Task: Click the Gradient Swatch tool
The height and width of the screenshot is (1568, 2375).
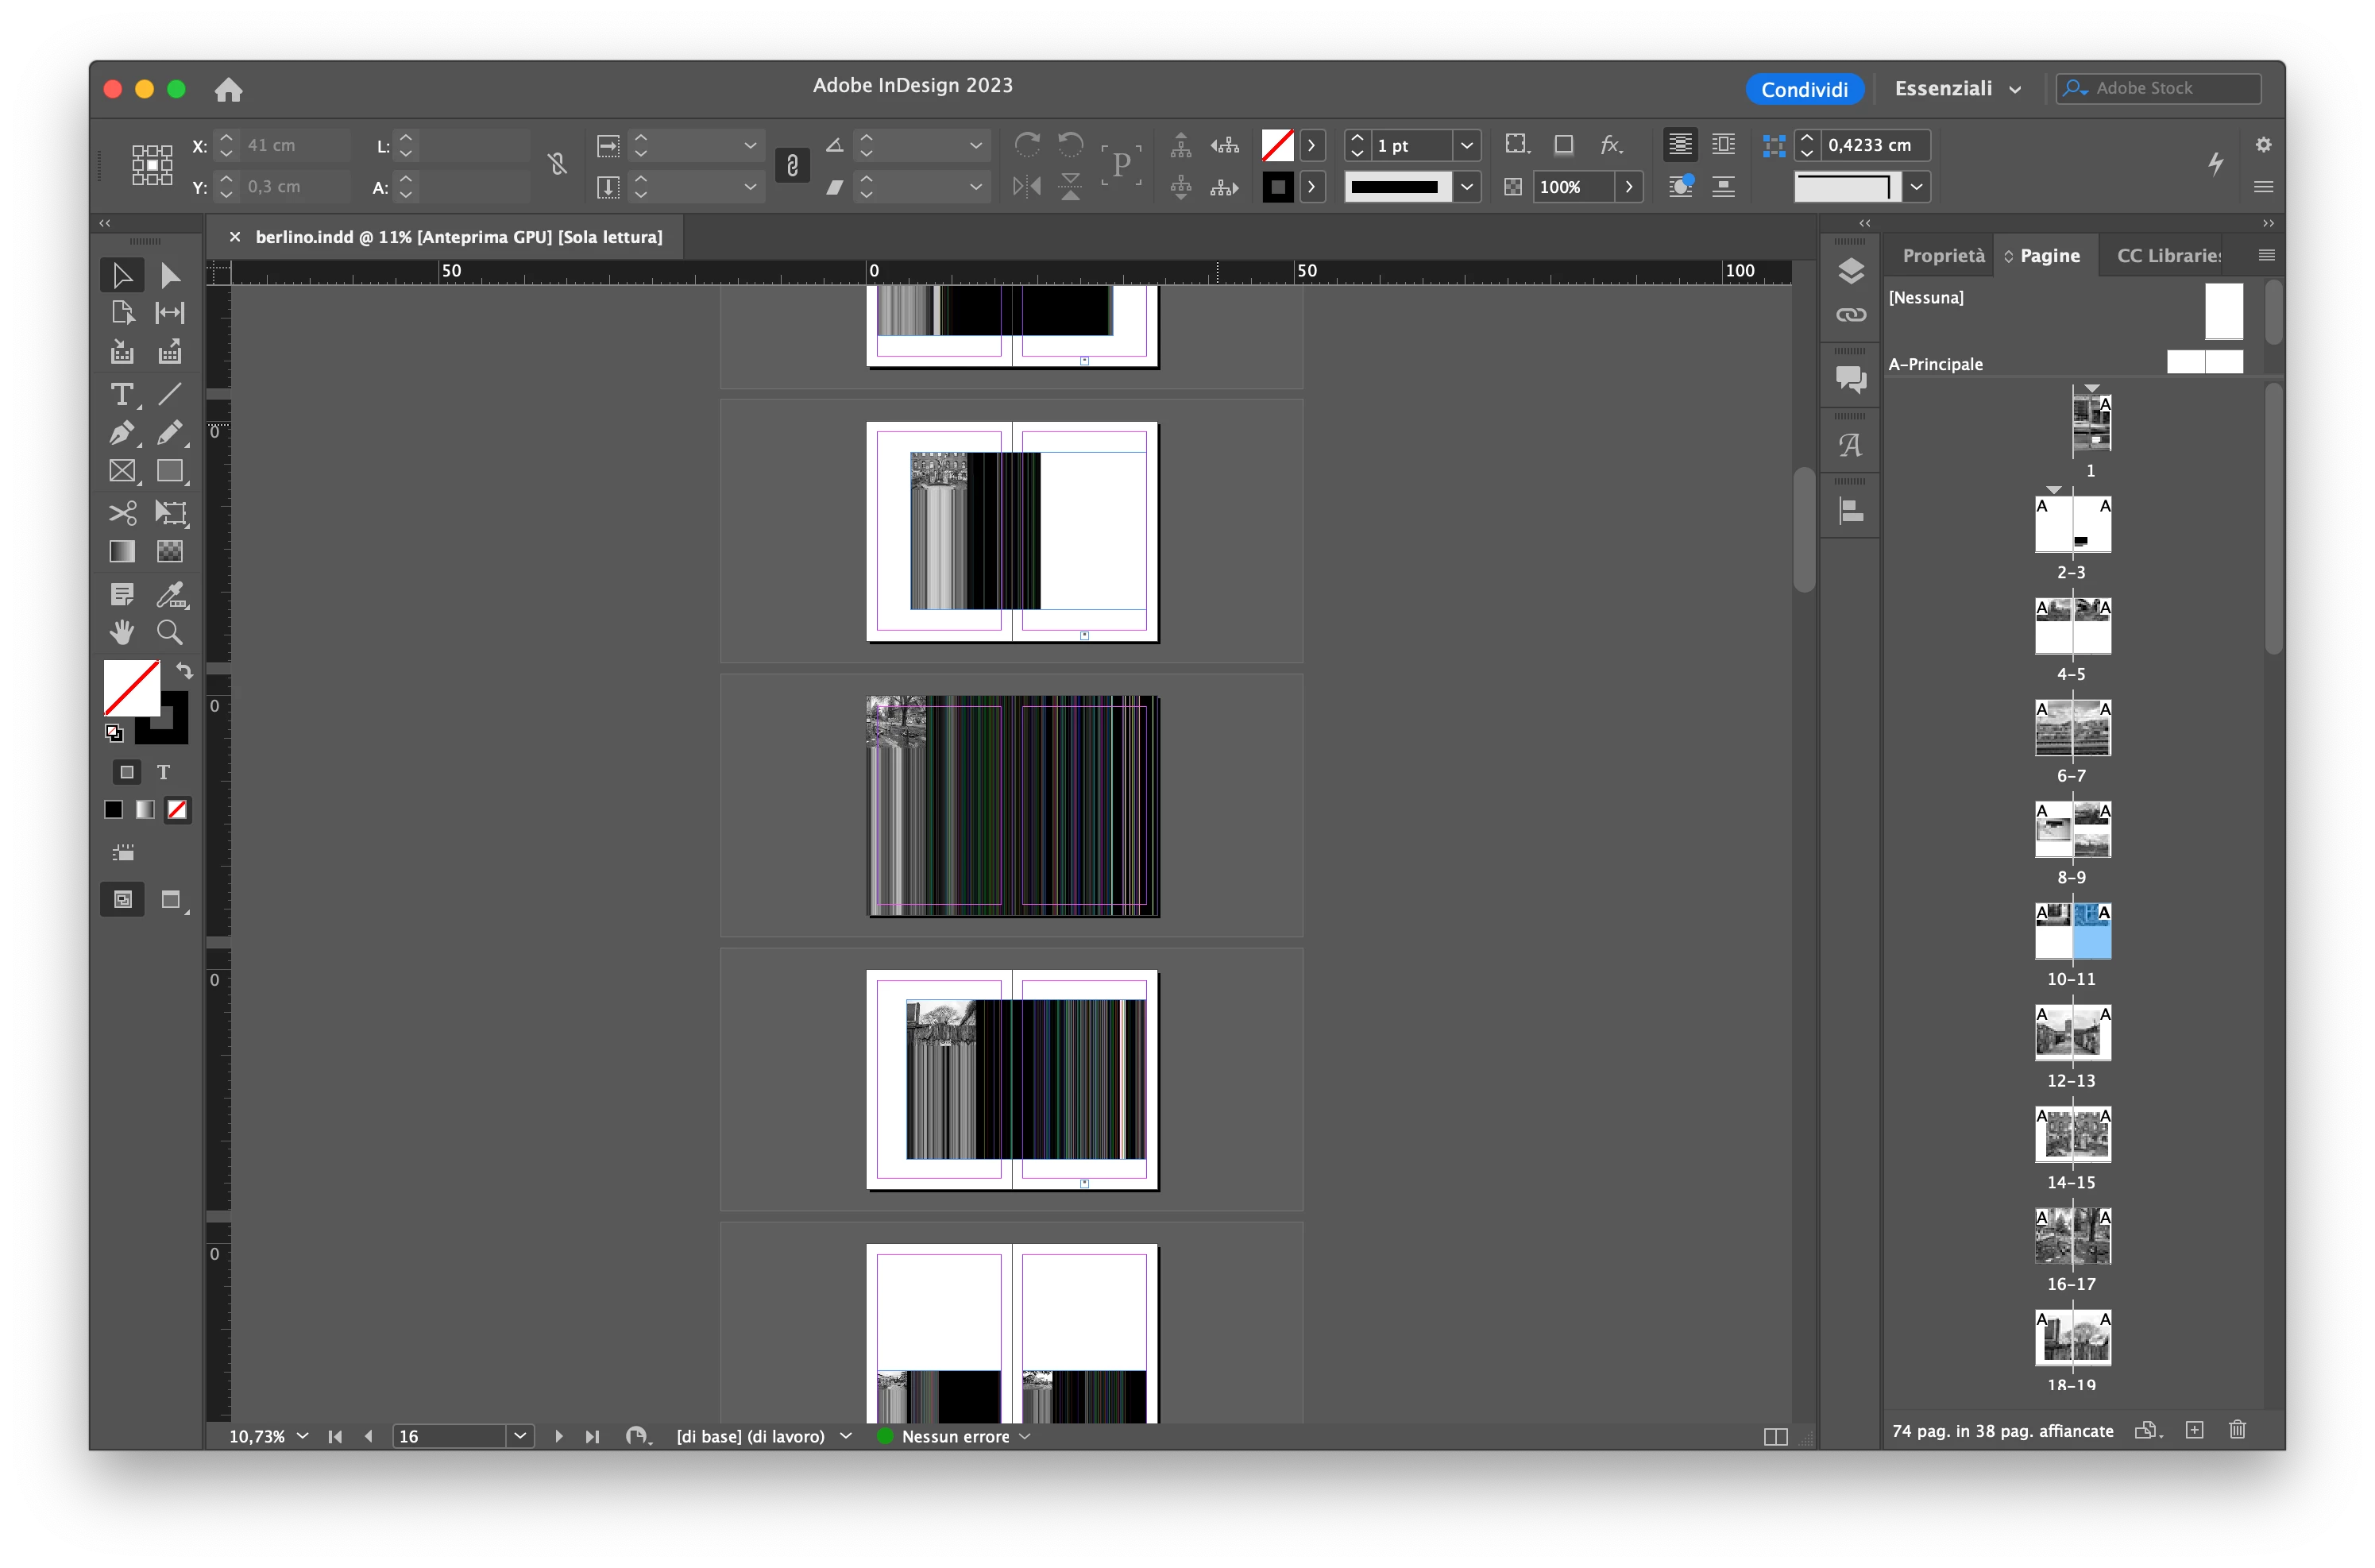Action: click(122, 552)
